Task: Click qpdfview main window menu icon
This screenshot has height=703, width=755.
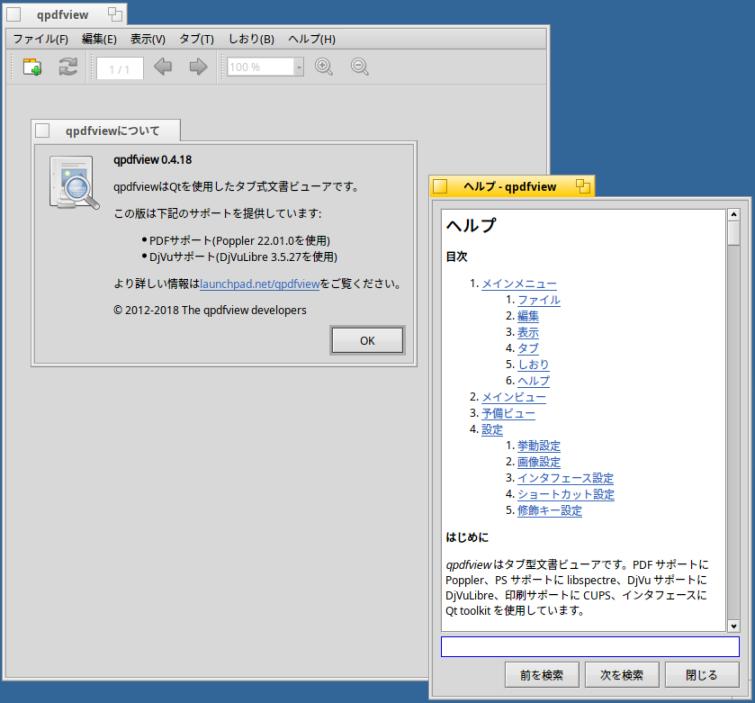Action: tap(13, 14)
